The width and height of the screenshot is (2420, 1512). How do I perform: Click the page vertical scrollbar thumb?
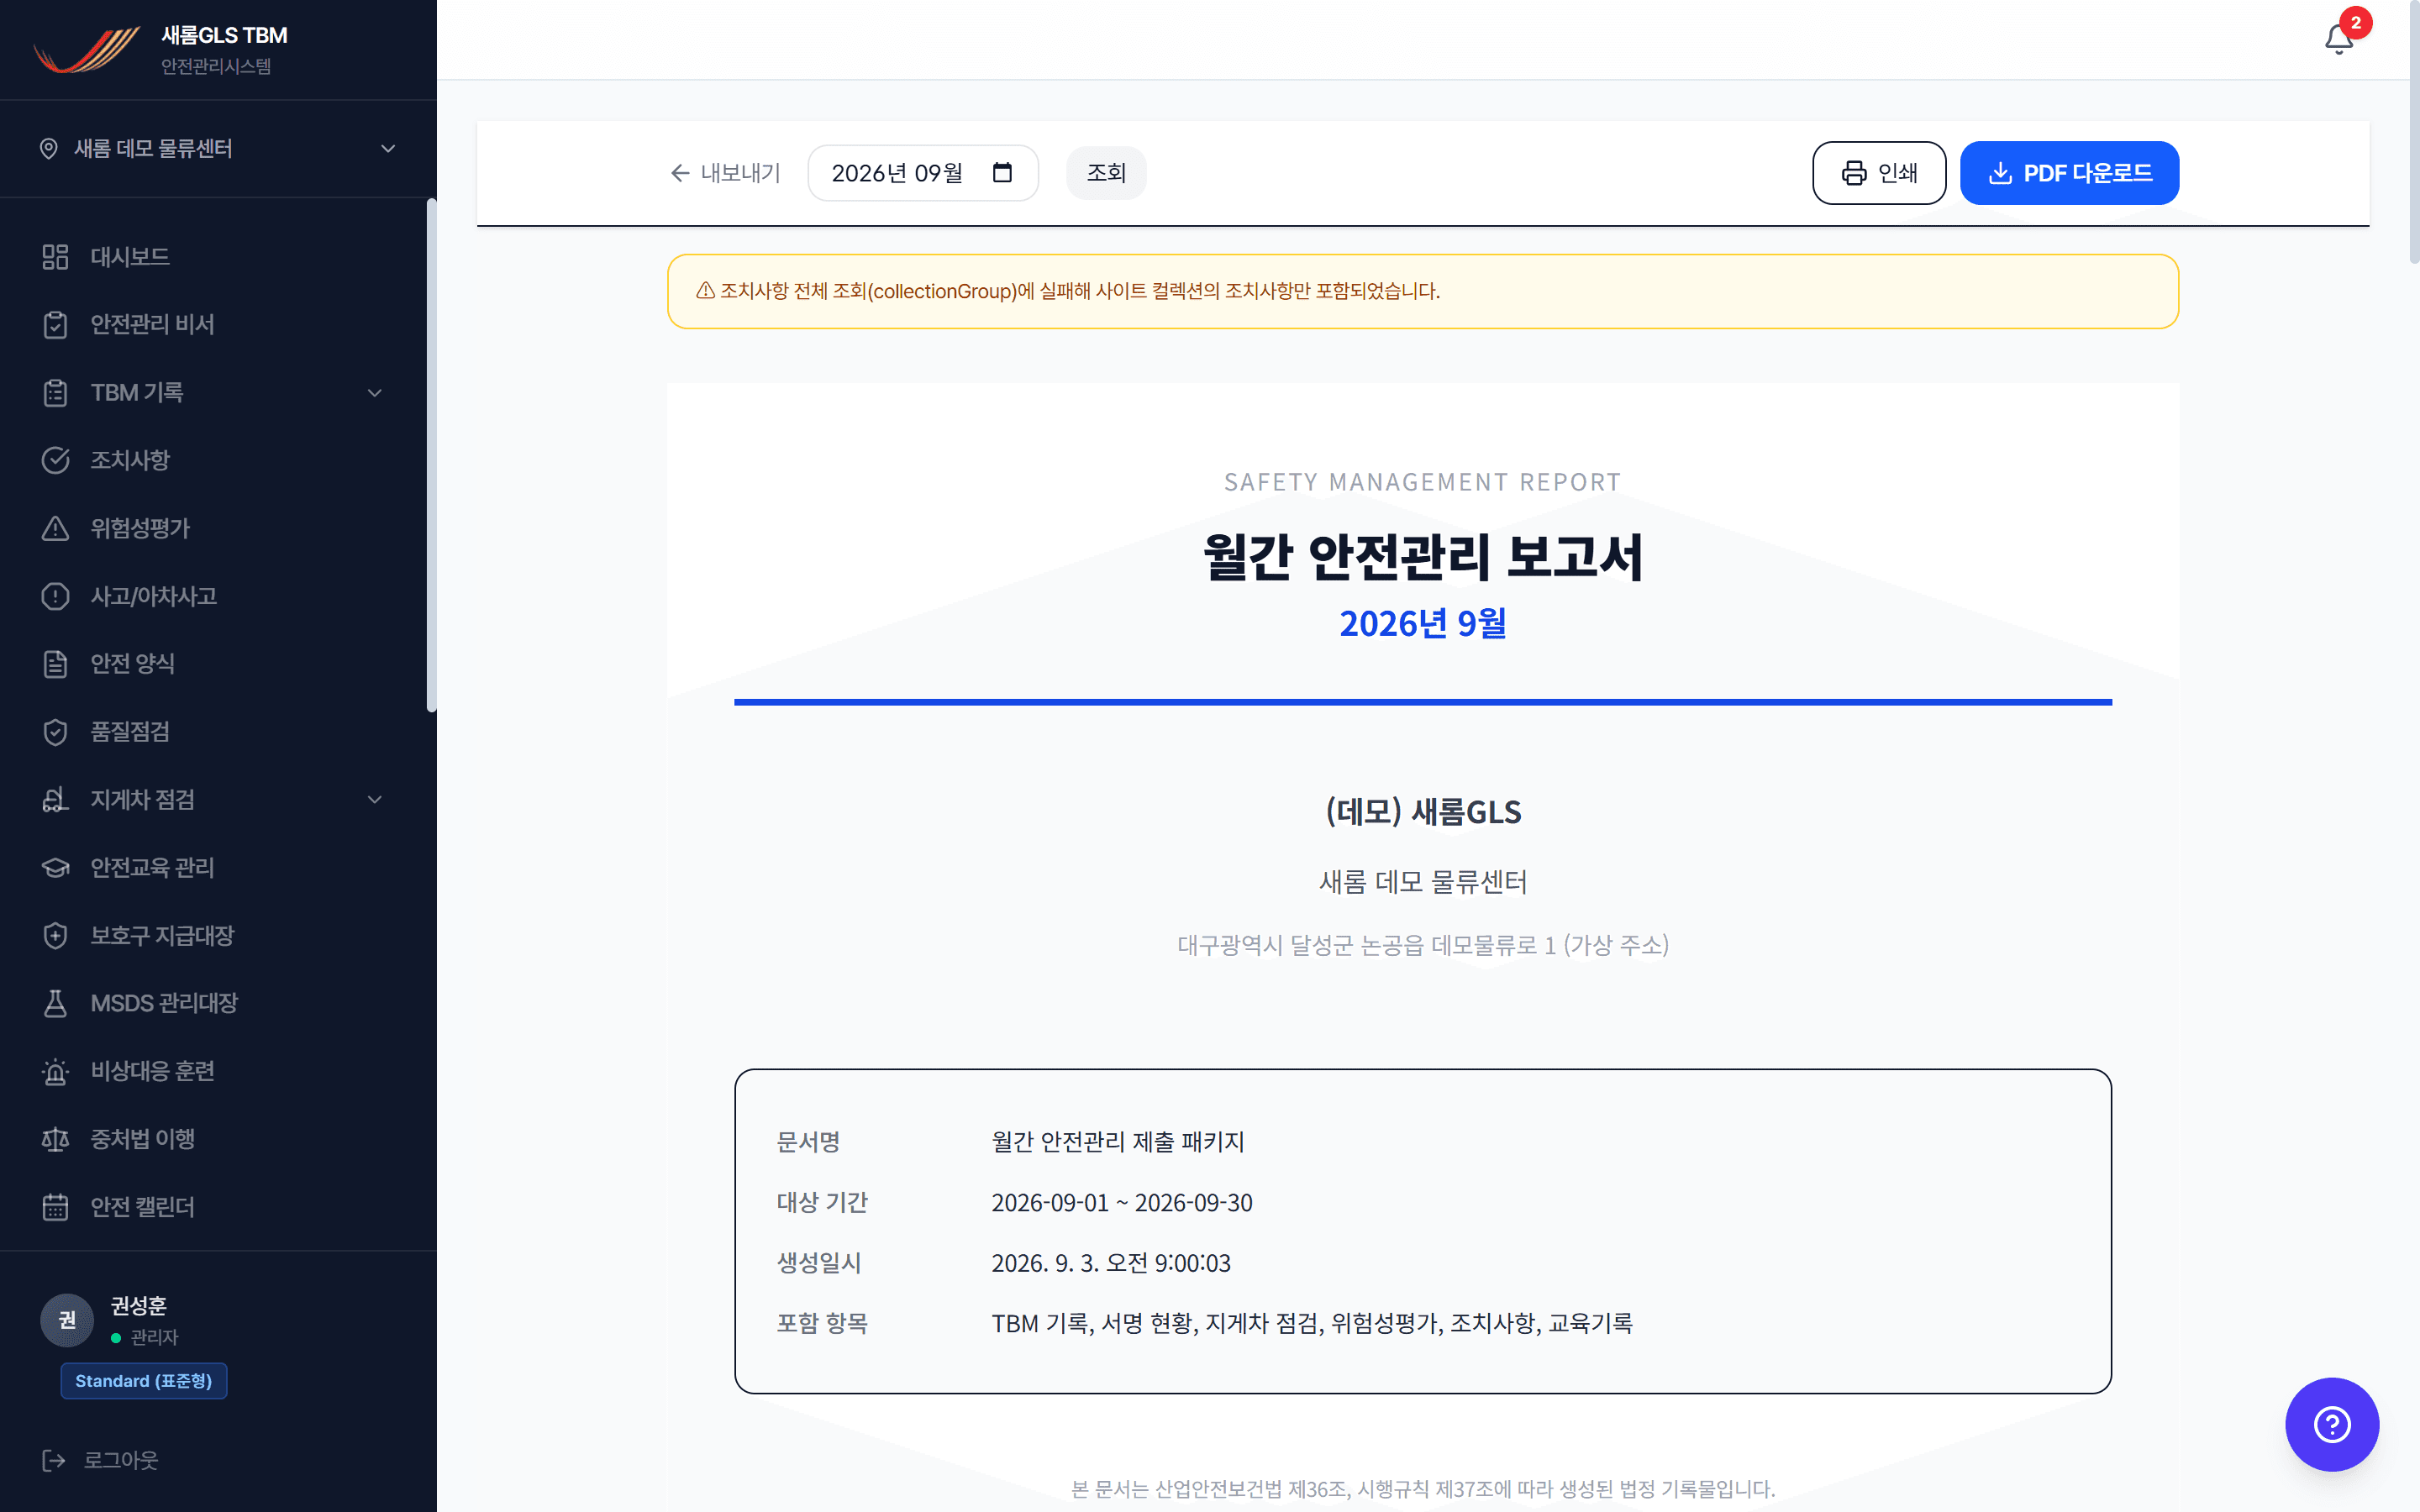tap(2414, 132)
